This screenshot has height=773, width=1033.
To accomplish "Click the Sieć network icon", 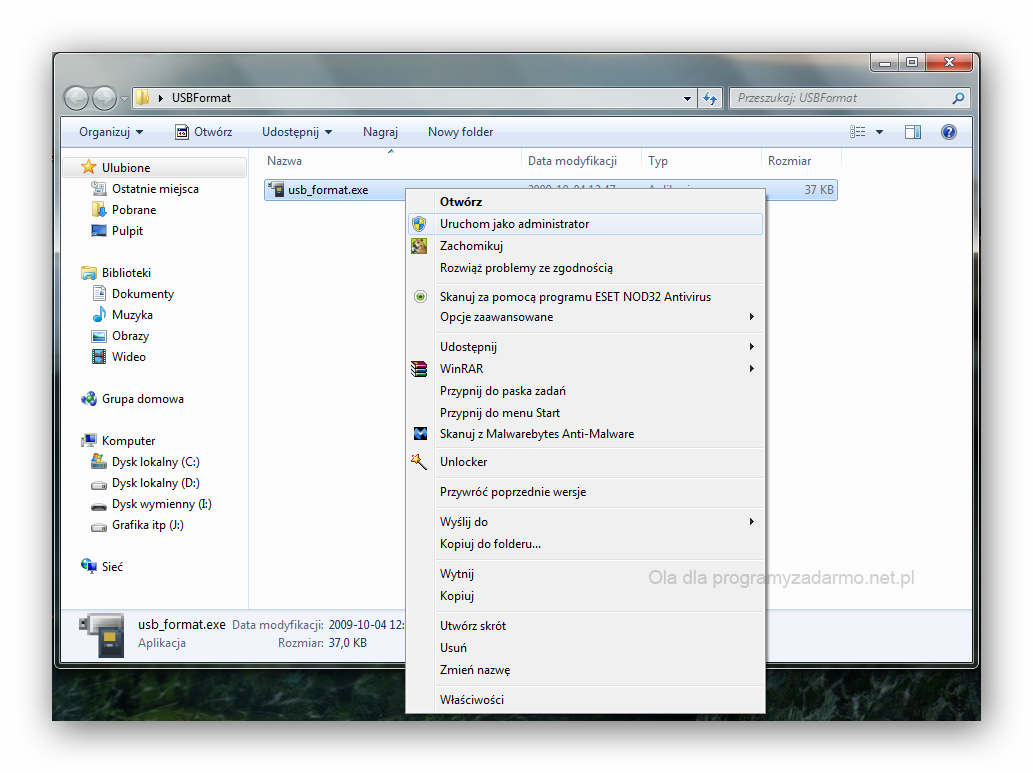I will pos(88,566).
